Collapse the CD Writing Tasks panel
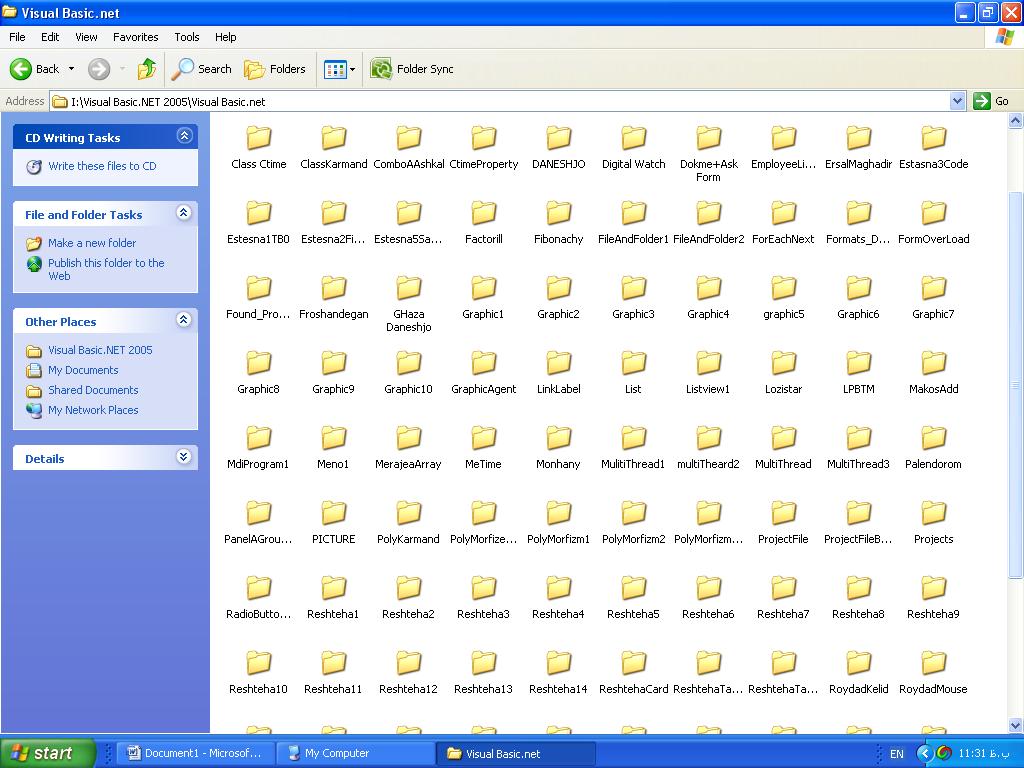 click(x=184, y=136)
